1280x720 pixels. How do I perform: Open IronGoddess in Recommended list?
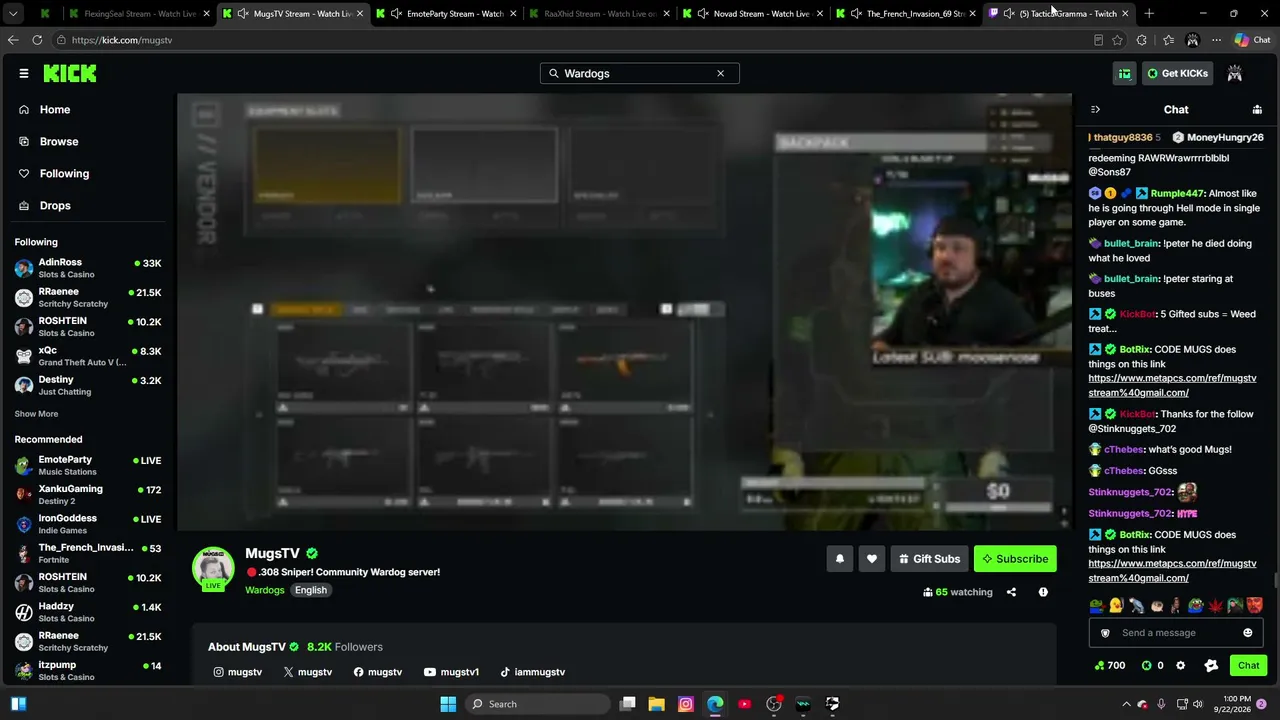click(88, 524)
